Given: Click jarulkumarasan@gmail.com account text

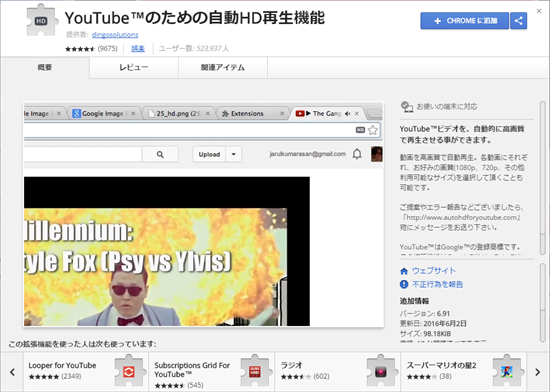Looking at the screenshot, I should point(308,154).
